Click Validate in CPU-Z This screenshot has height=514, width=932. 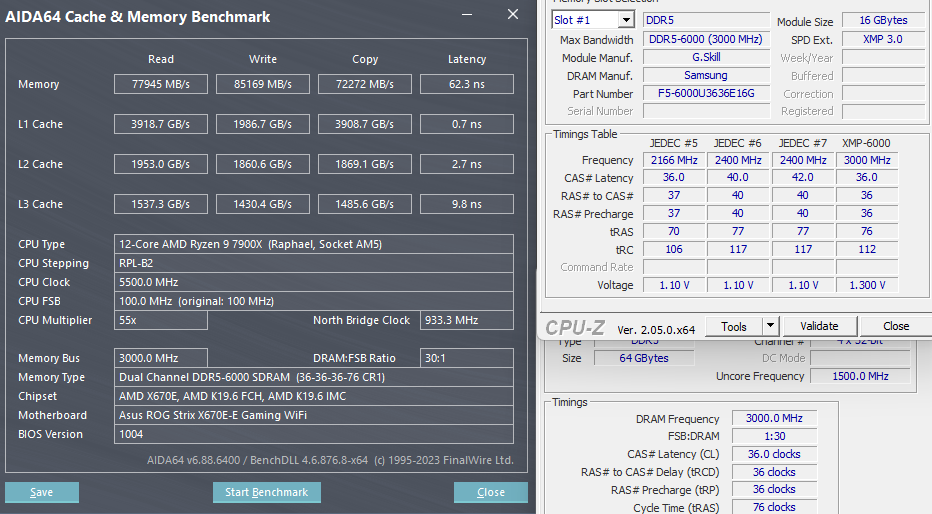click(x=819, y=326)
